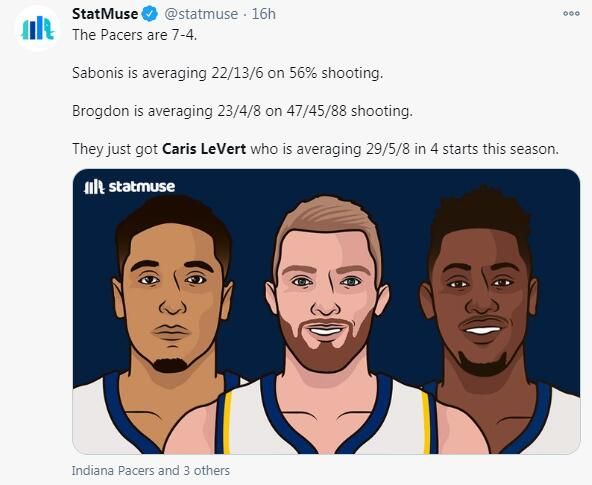
Task: Click the Brogdon shooting stats line
Action: [242, 111]
